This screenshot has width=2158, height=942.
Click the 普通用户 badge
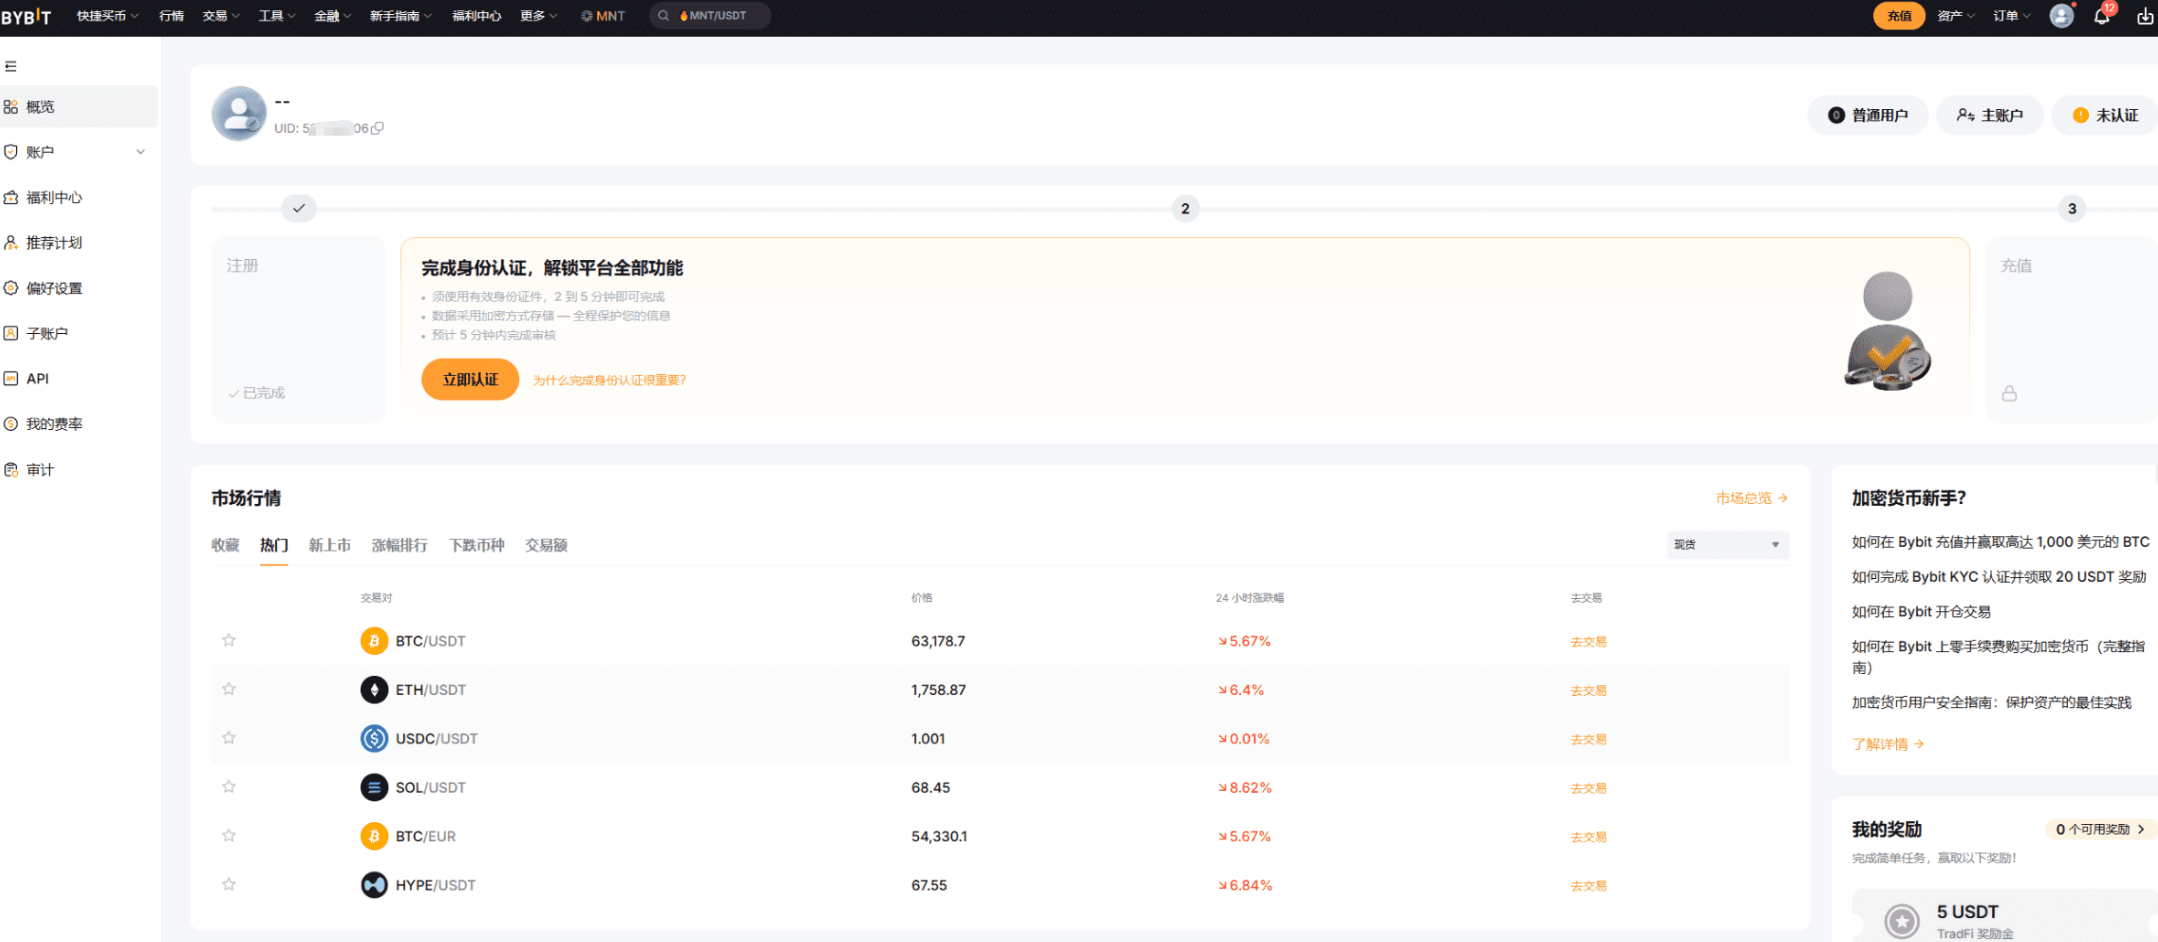[x=1867, y=115]
